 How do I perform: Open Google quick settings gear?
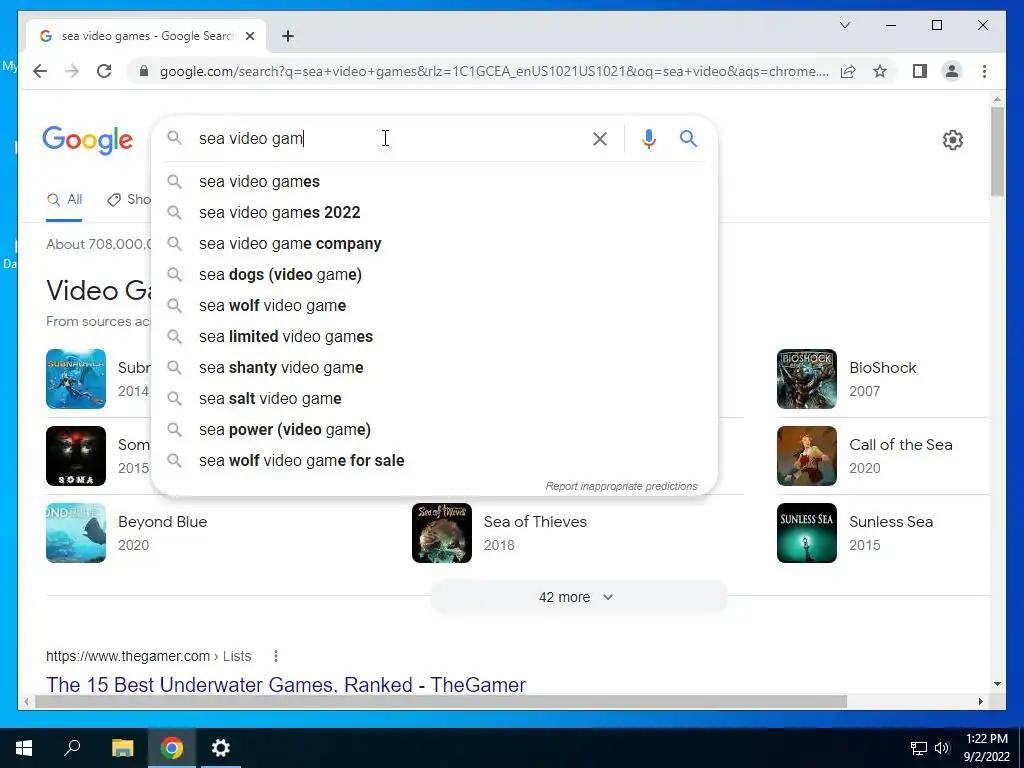(x=952, y=140)
